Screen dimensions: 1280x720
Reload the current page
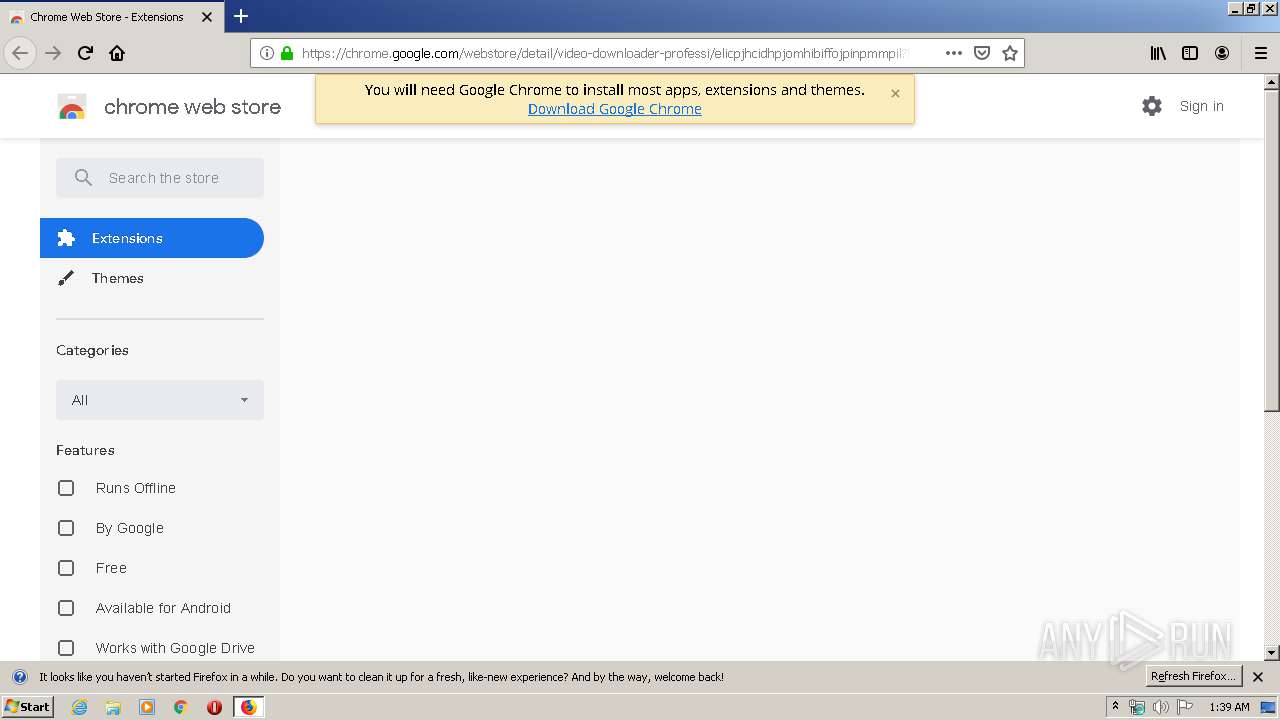click(x=85, y=53)
